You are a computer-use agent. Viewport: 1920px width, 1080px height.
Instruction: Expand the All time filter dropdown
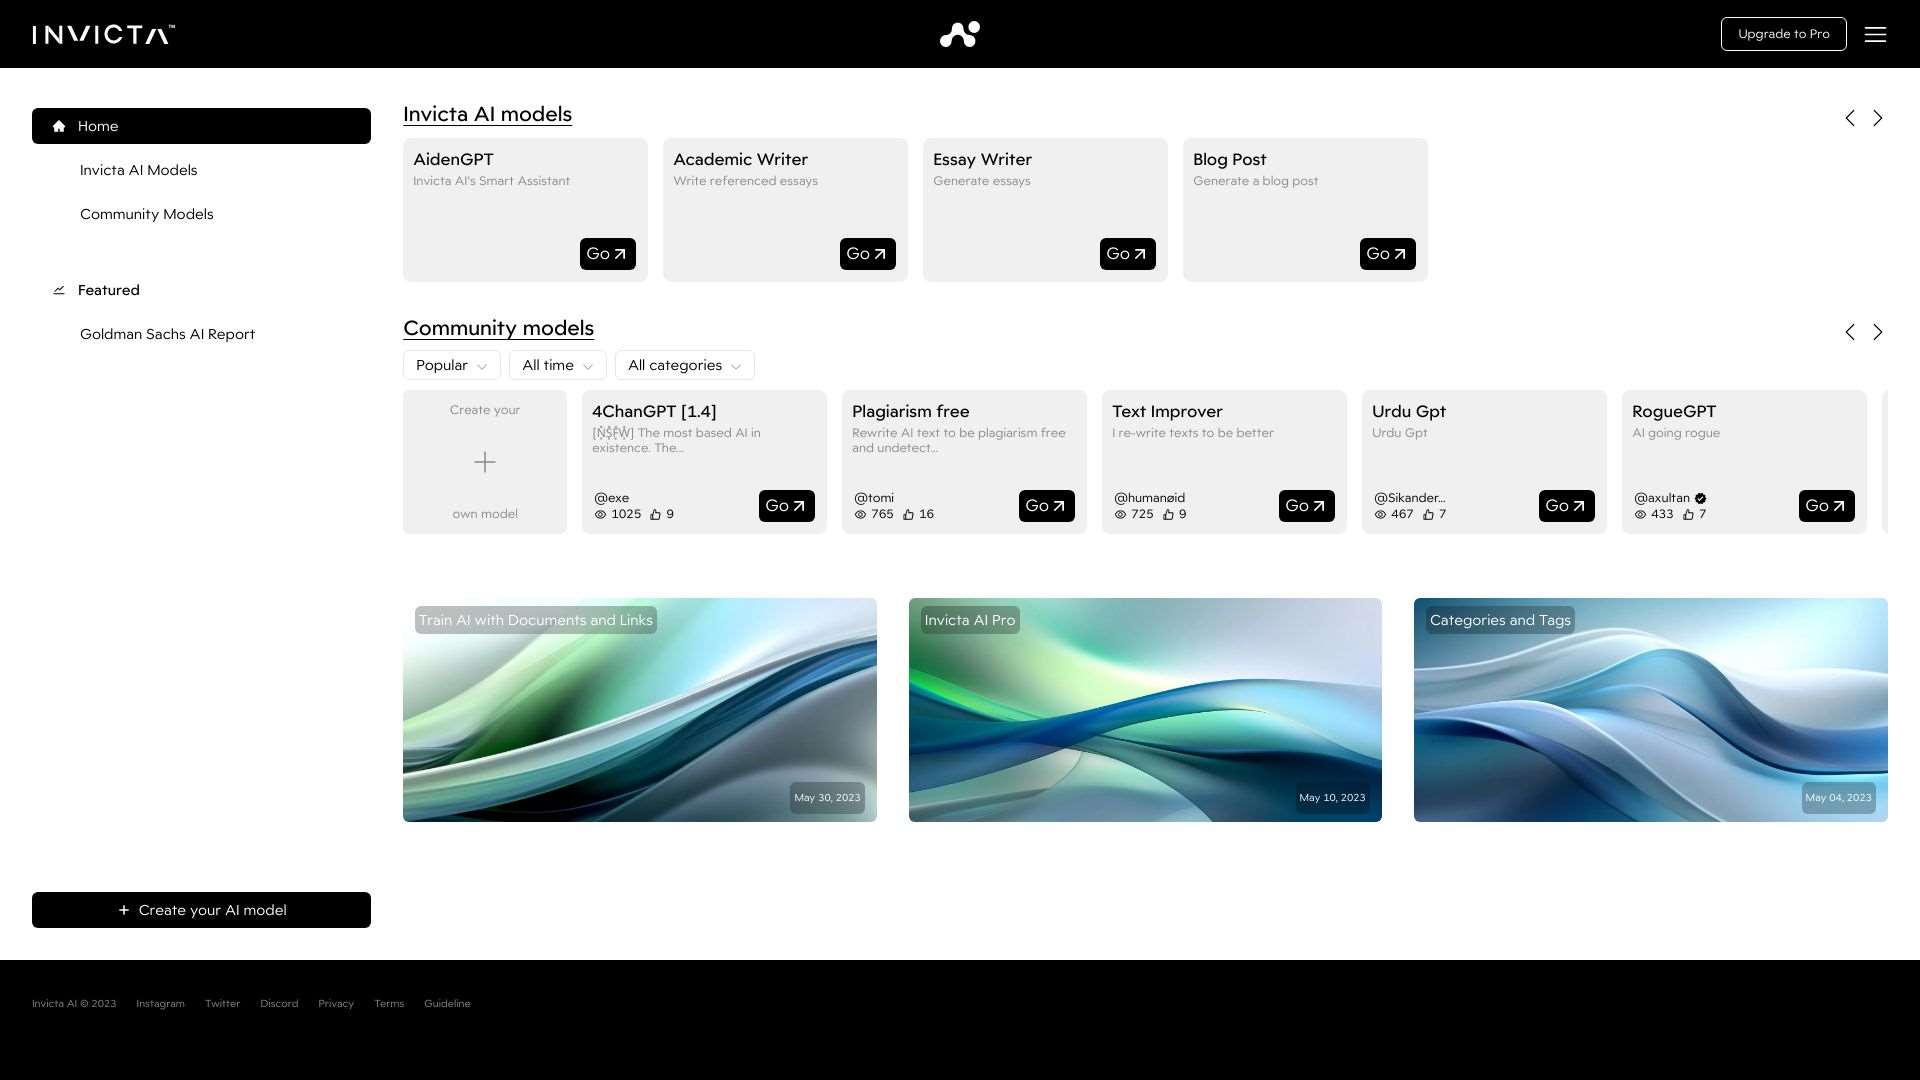click(557, 365)
